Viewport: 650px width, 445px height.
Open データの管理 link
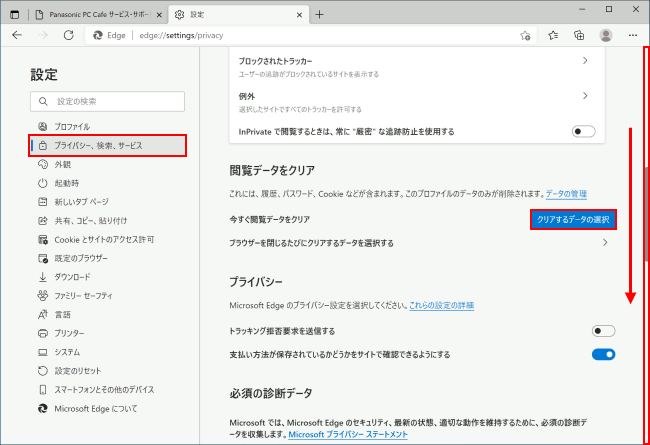[x=566, y=194]
